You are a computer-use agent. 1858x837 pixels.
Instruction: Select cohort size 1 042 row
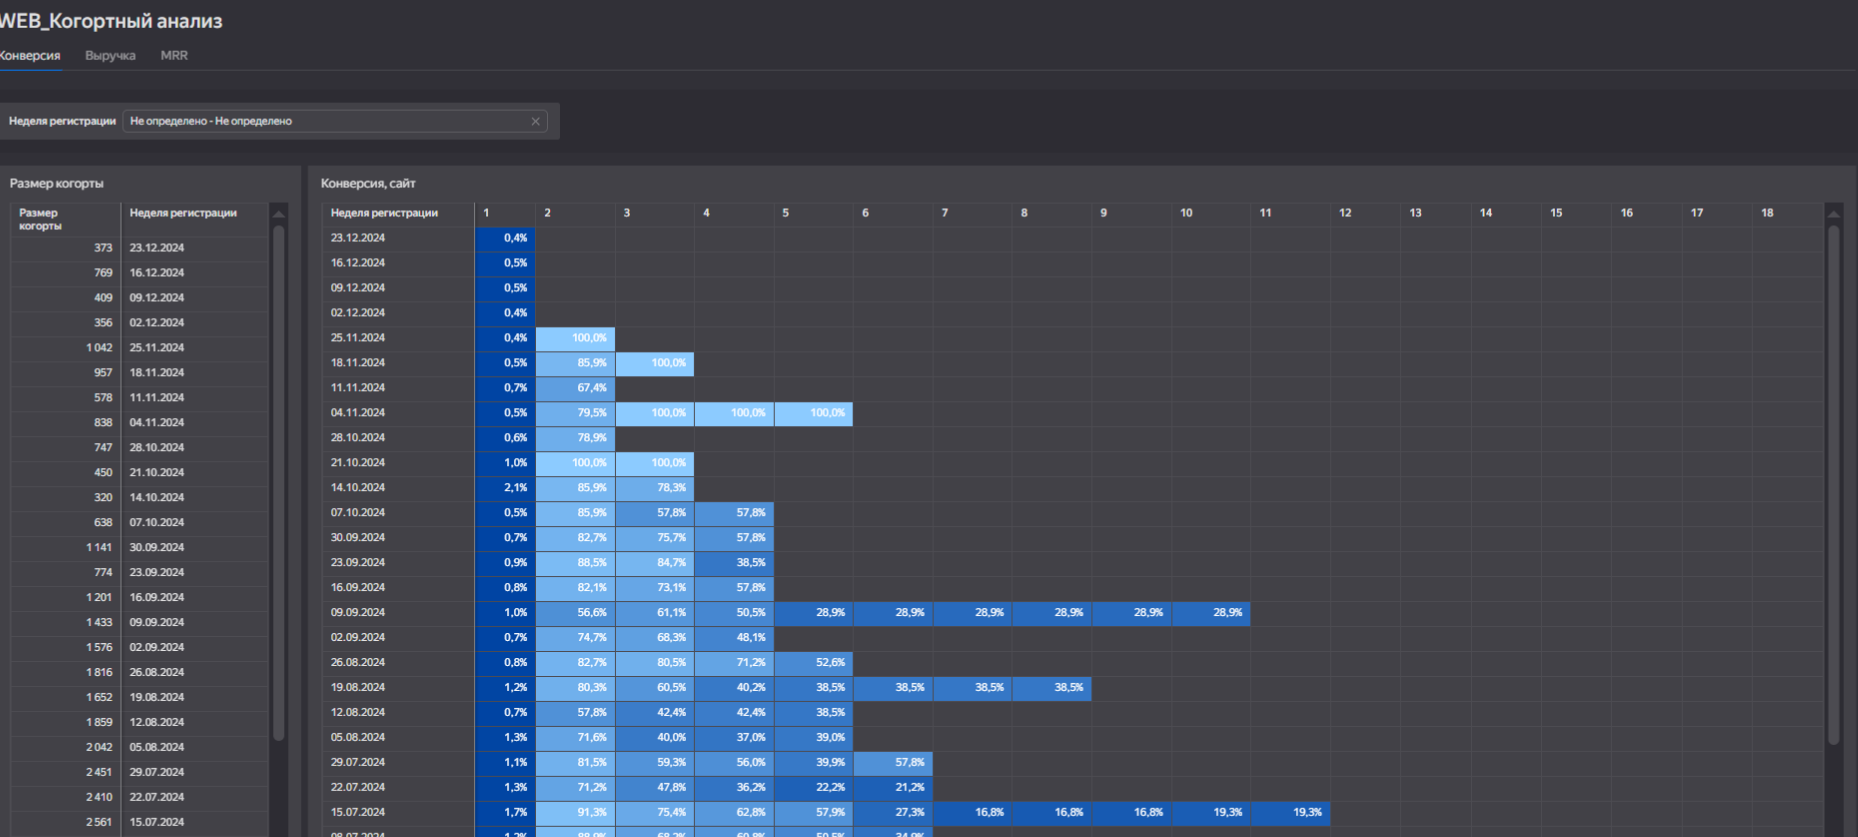point(140,348)
